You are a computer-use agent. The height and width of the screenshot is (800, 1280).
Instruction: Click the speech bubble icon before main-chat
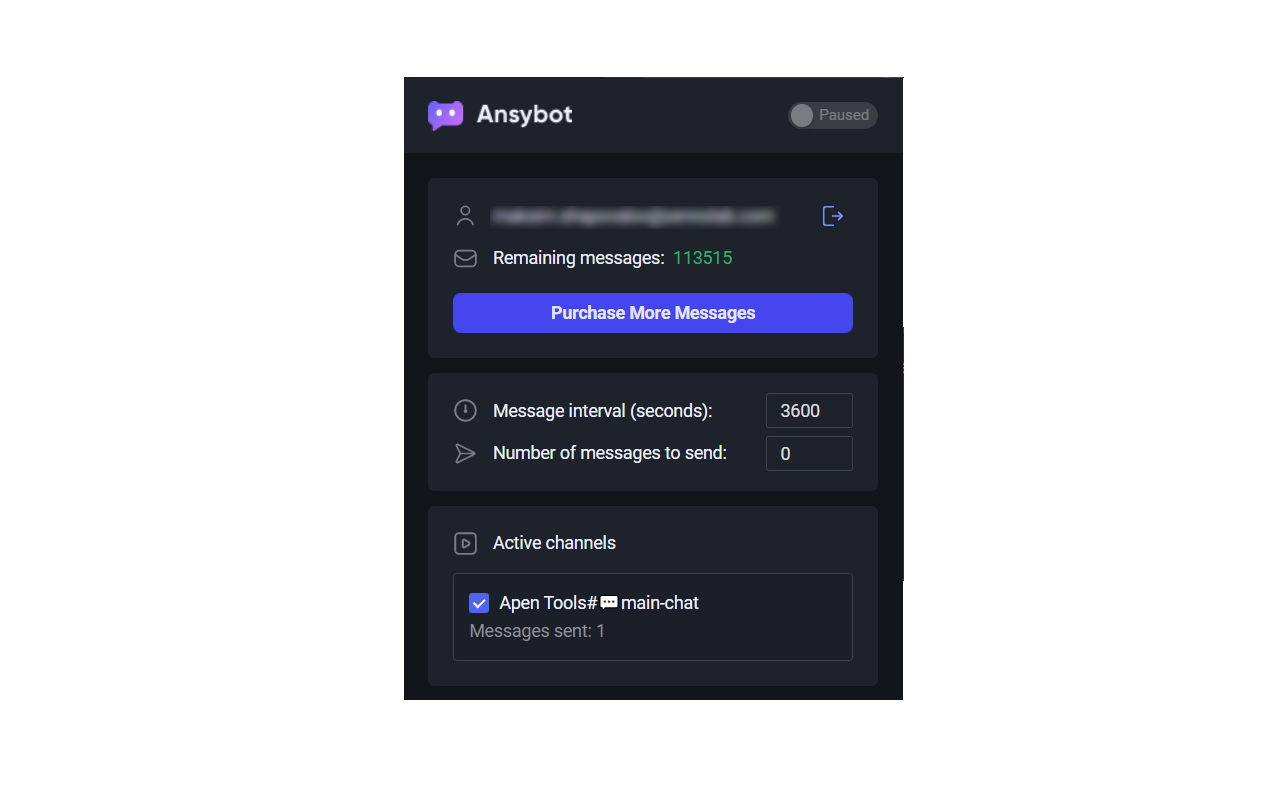tap(609, 603)
